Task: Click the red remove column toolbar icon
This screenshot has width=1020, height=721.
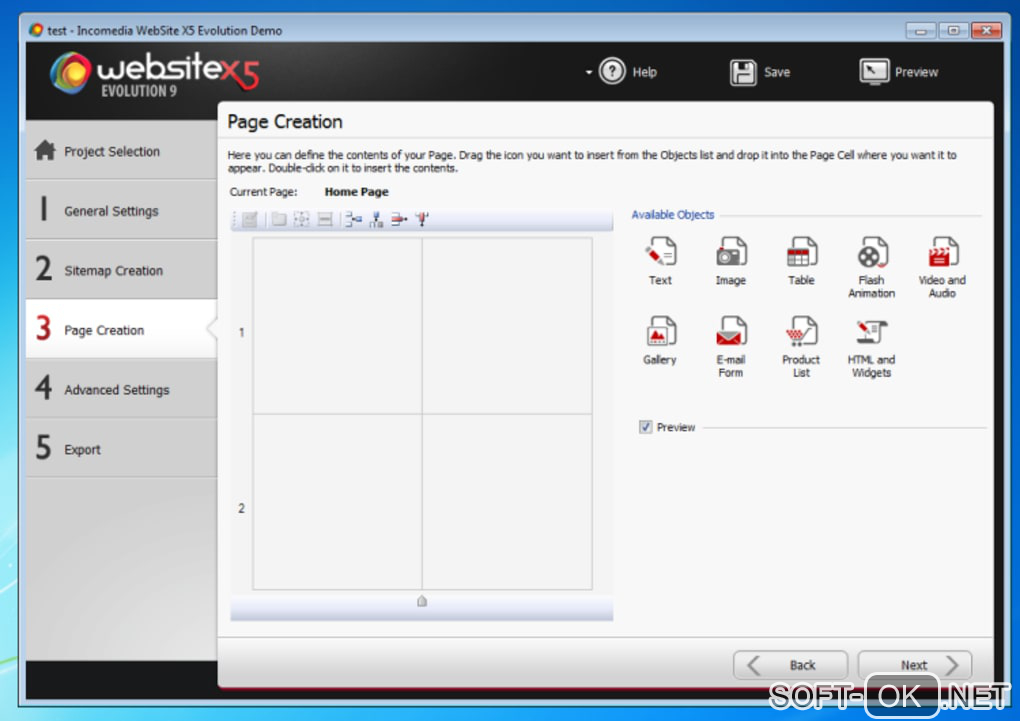Action: (422, 219)
